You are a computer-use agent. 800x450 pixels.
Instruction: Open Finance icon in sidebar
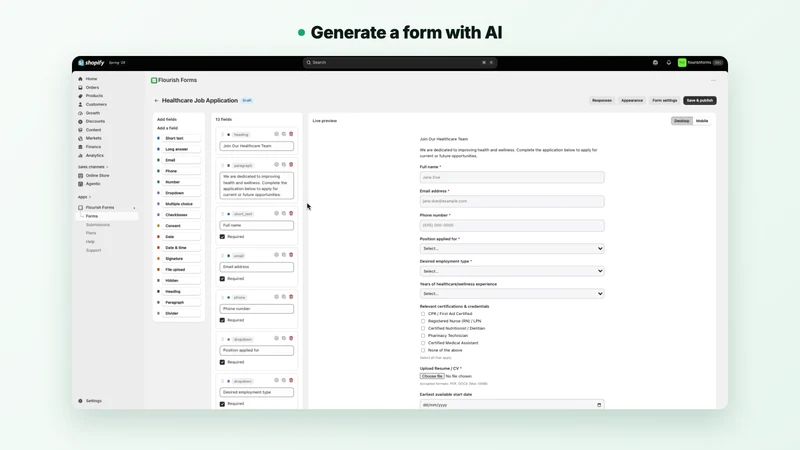point(80,147)
